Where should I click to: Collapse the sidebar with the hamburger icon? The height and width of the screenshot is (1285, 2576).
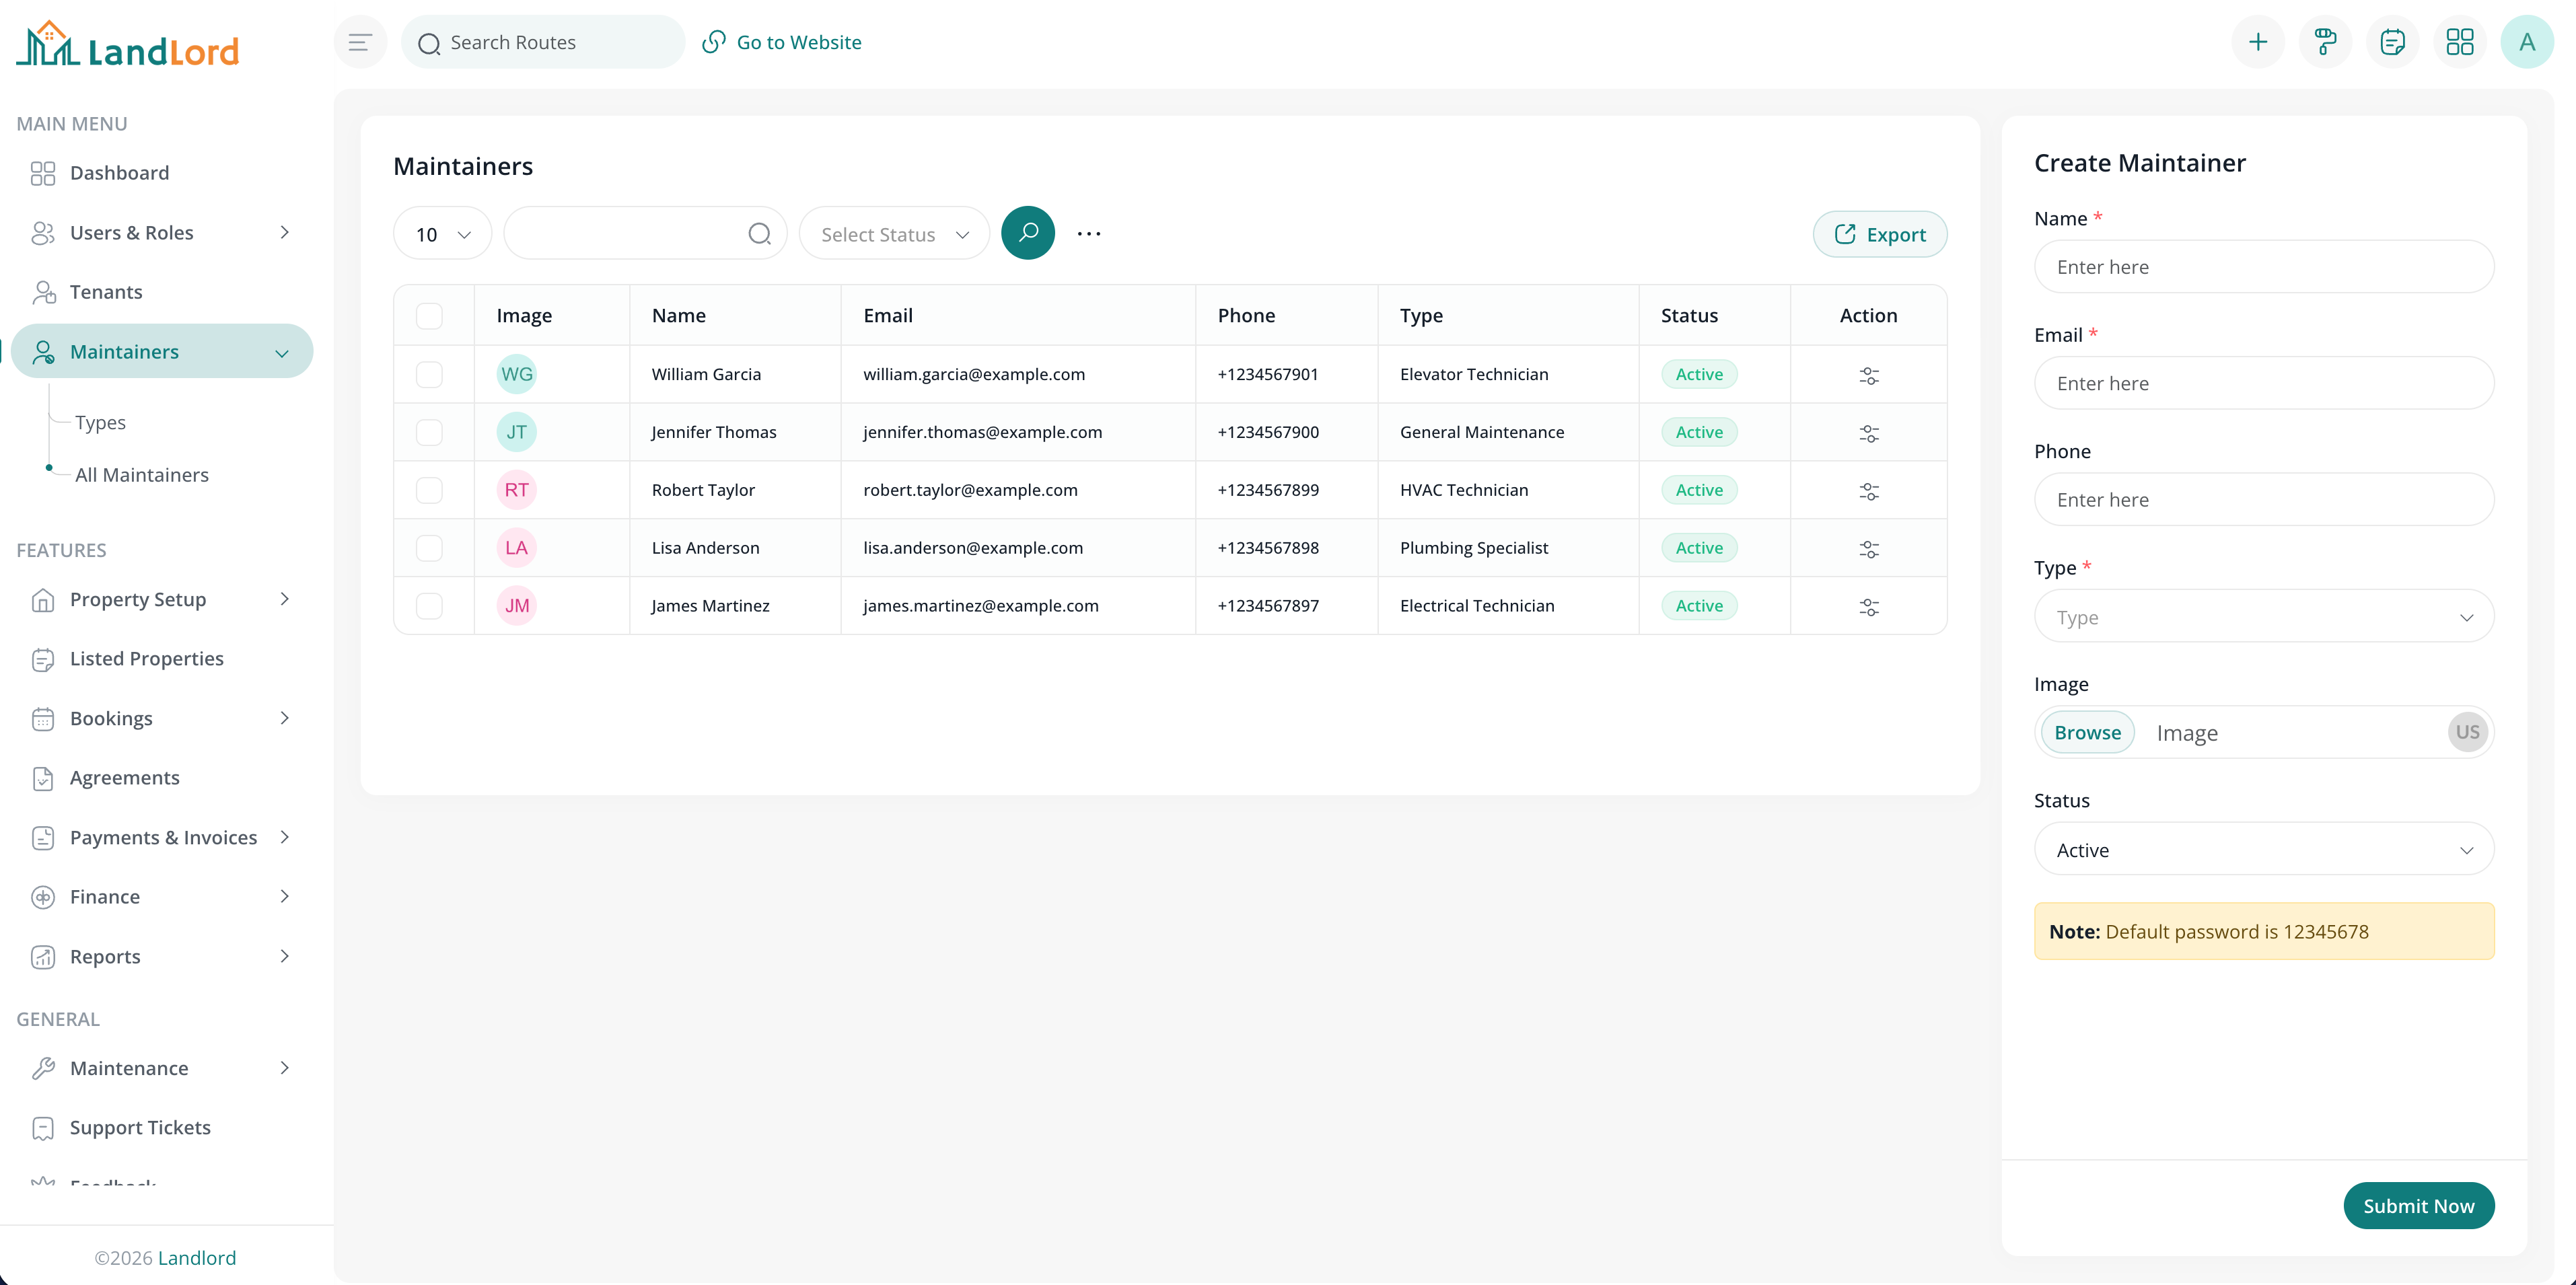click(x=360, y=42)
